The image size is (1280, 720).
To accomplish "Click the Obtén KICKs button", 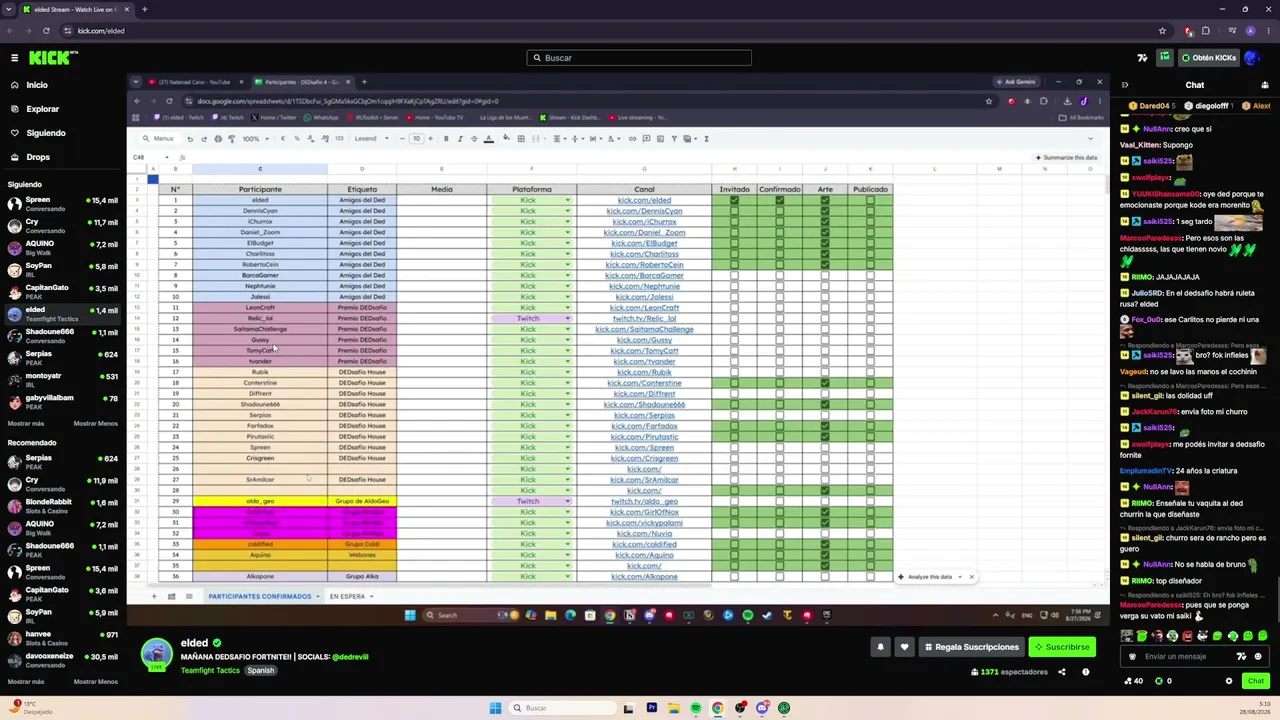I will point(1209,58).
